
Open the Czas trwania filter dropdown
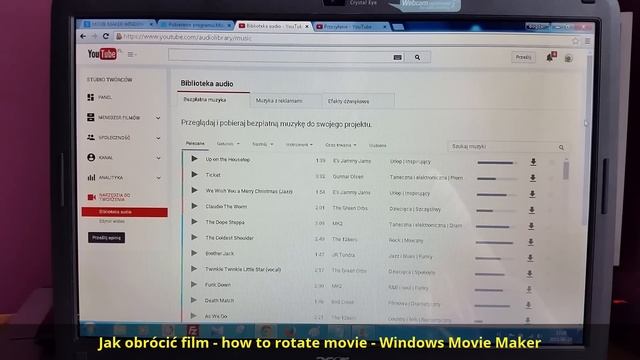[x=340, y=145]
